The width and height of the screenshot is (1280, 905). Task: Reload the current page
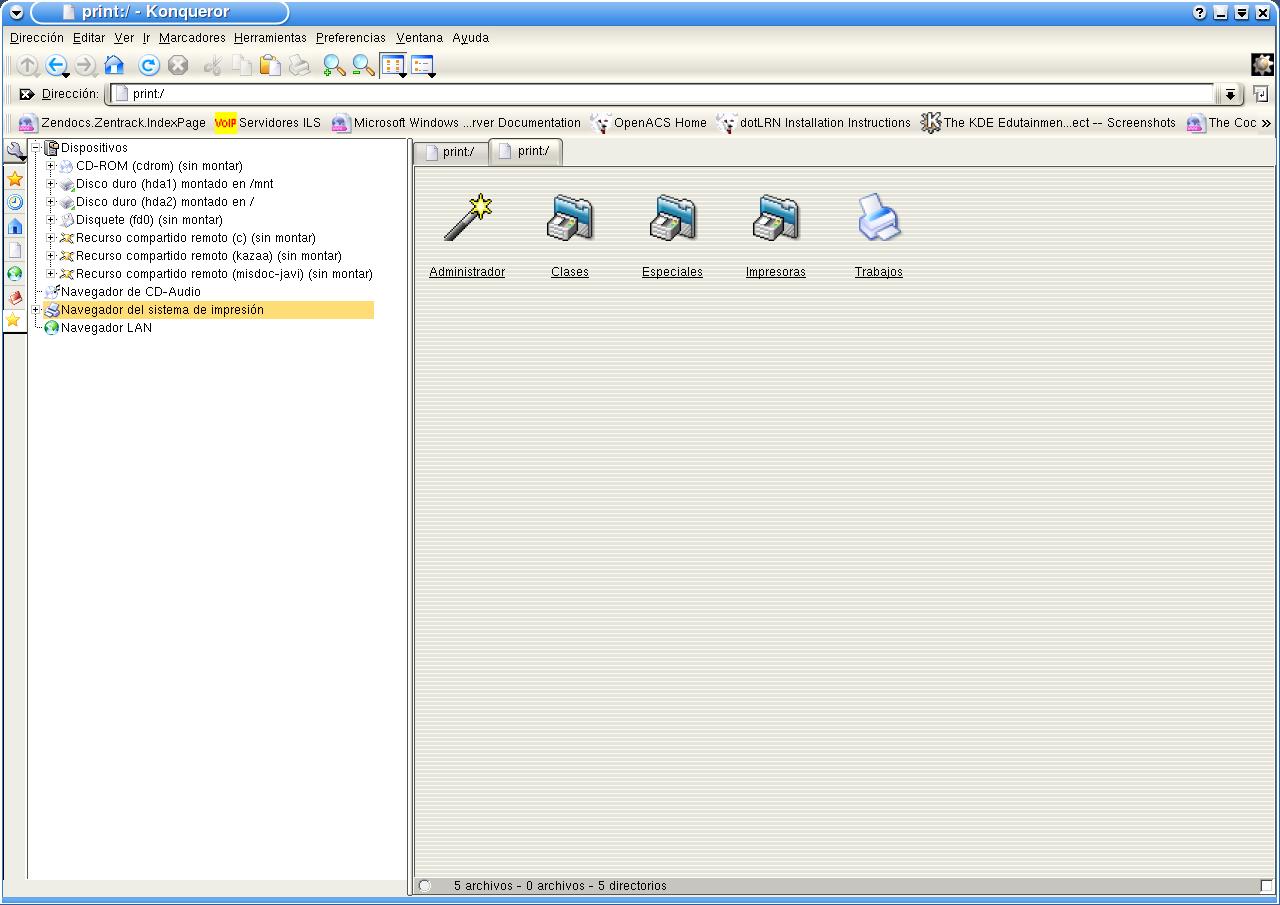pos(149,66)
